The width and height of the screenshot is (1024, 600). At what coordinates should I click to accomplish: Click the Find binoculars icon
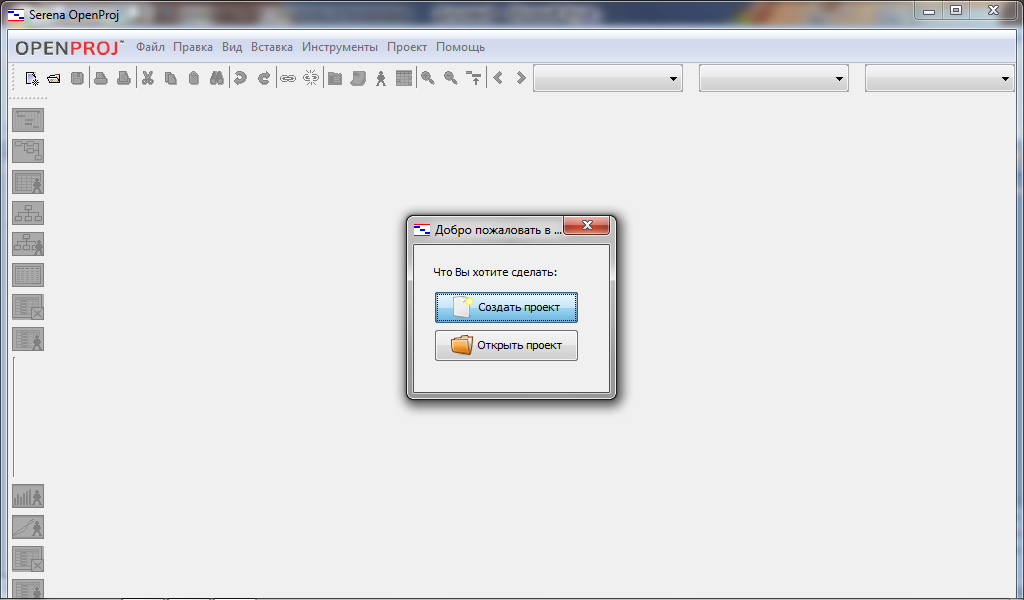[217, 78]
